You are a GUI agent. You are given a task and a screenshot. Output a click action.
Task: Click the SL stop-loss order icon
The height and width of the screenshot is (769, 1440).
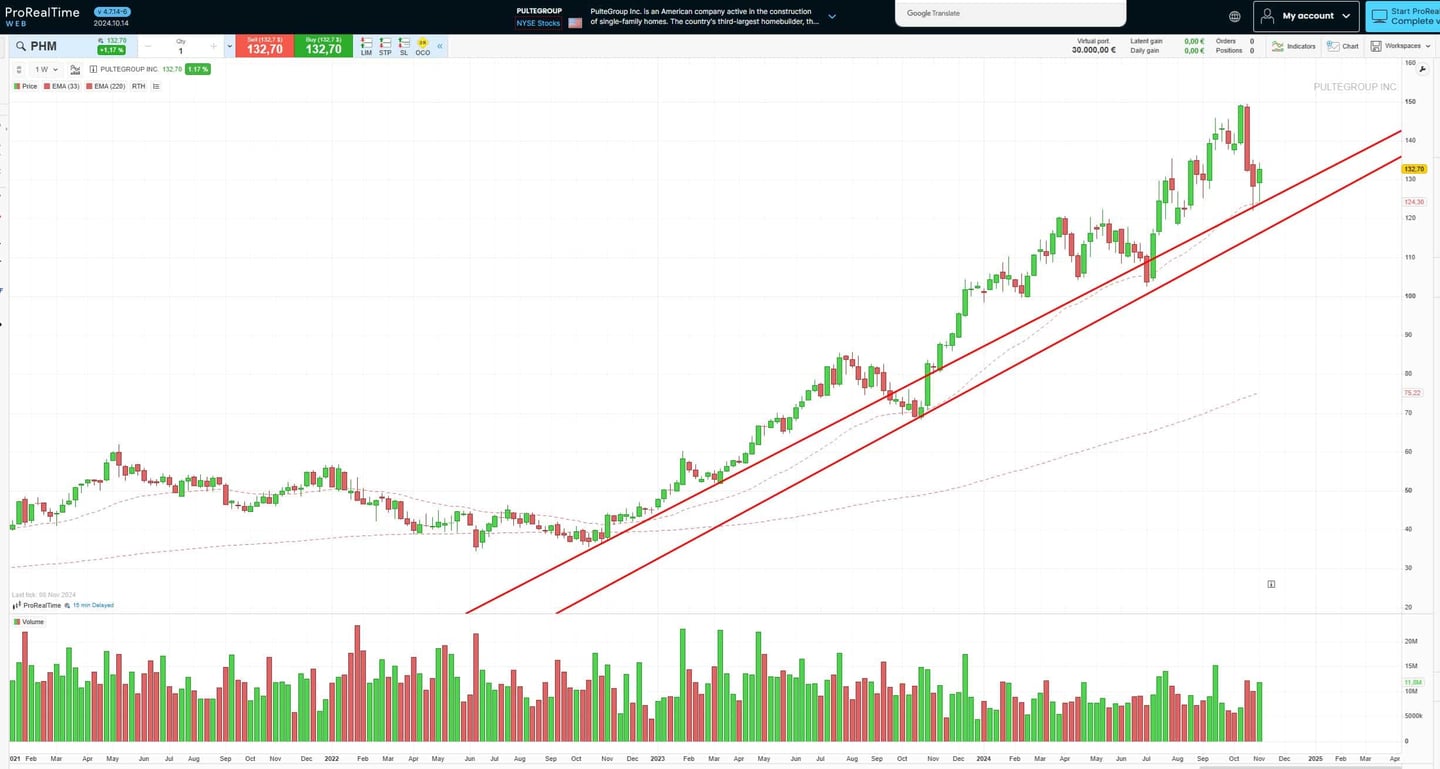[404, 46]
